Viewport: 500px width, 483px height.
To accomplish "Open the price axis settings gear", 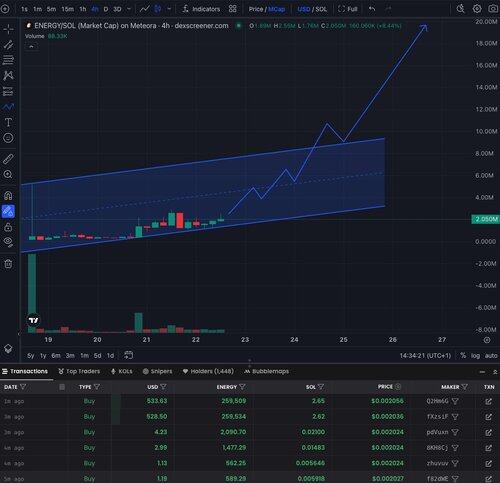I will click(487, 340).
